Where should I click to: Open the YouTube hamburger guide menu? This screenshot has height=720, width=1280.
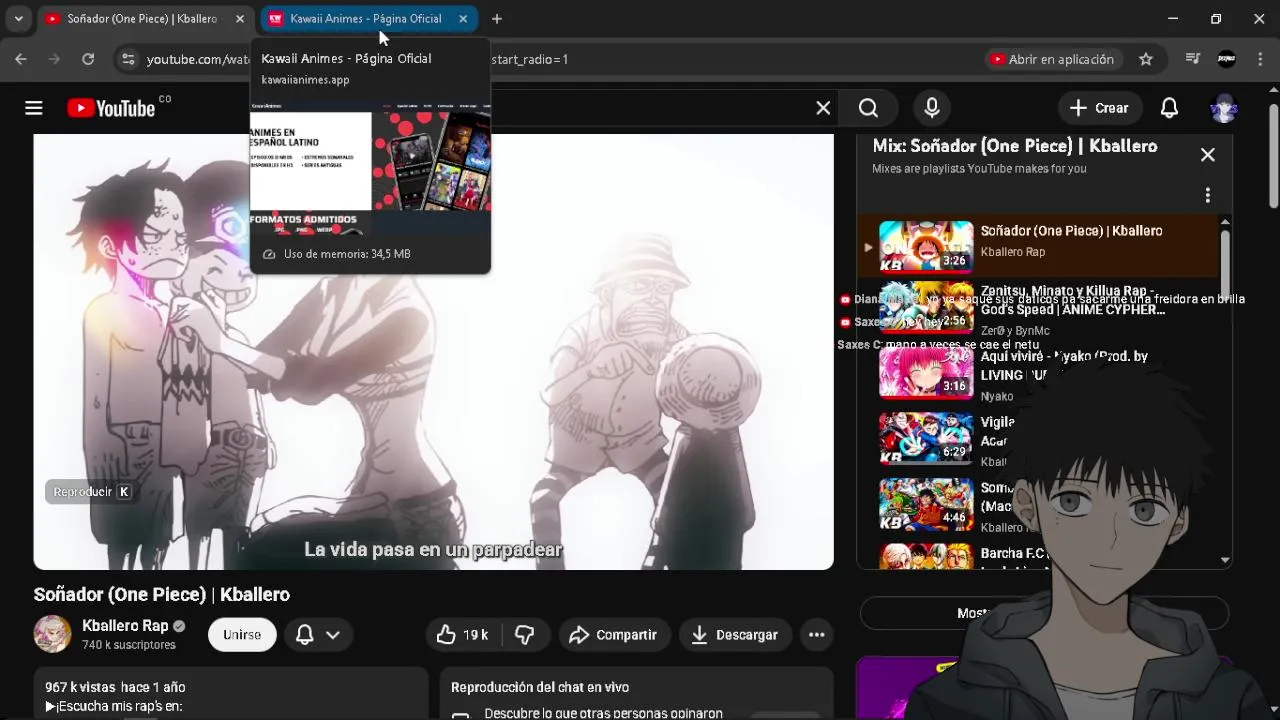(34, 108)
